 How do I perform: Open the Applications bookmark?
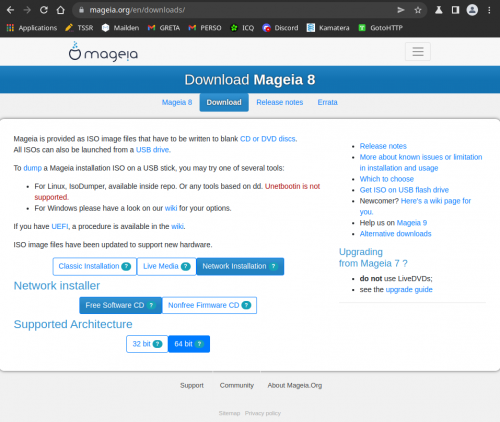[x=32, y=28]
